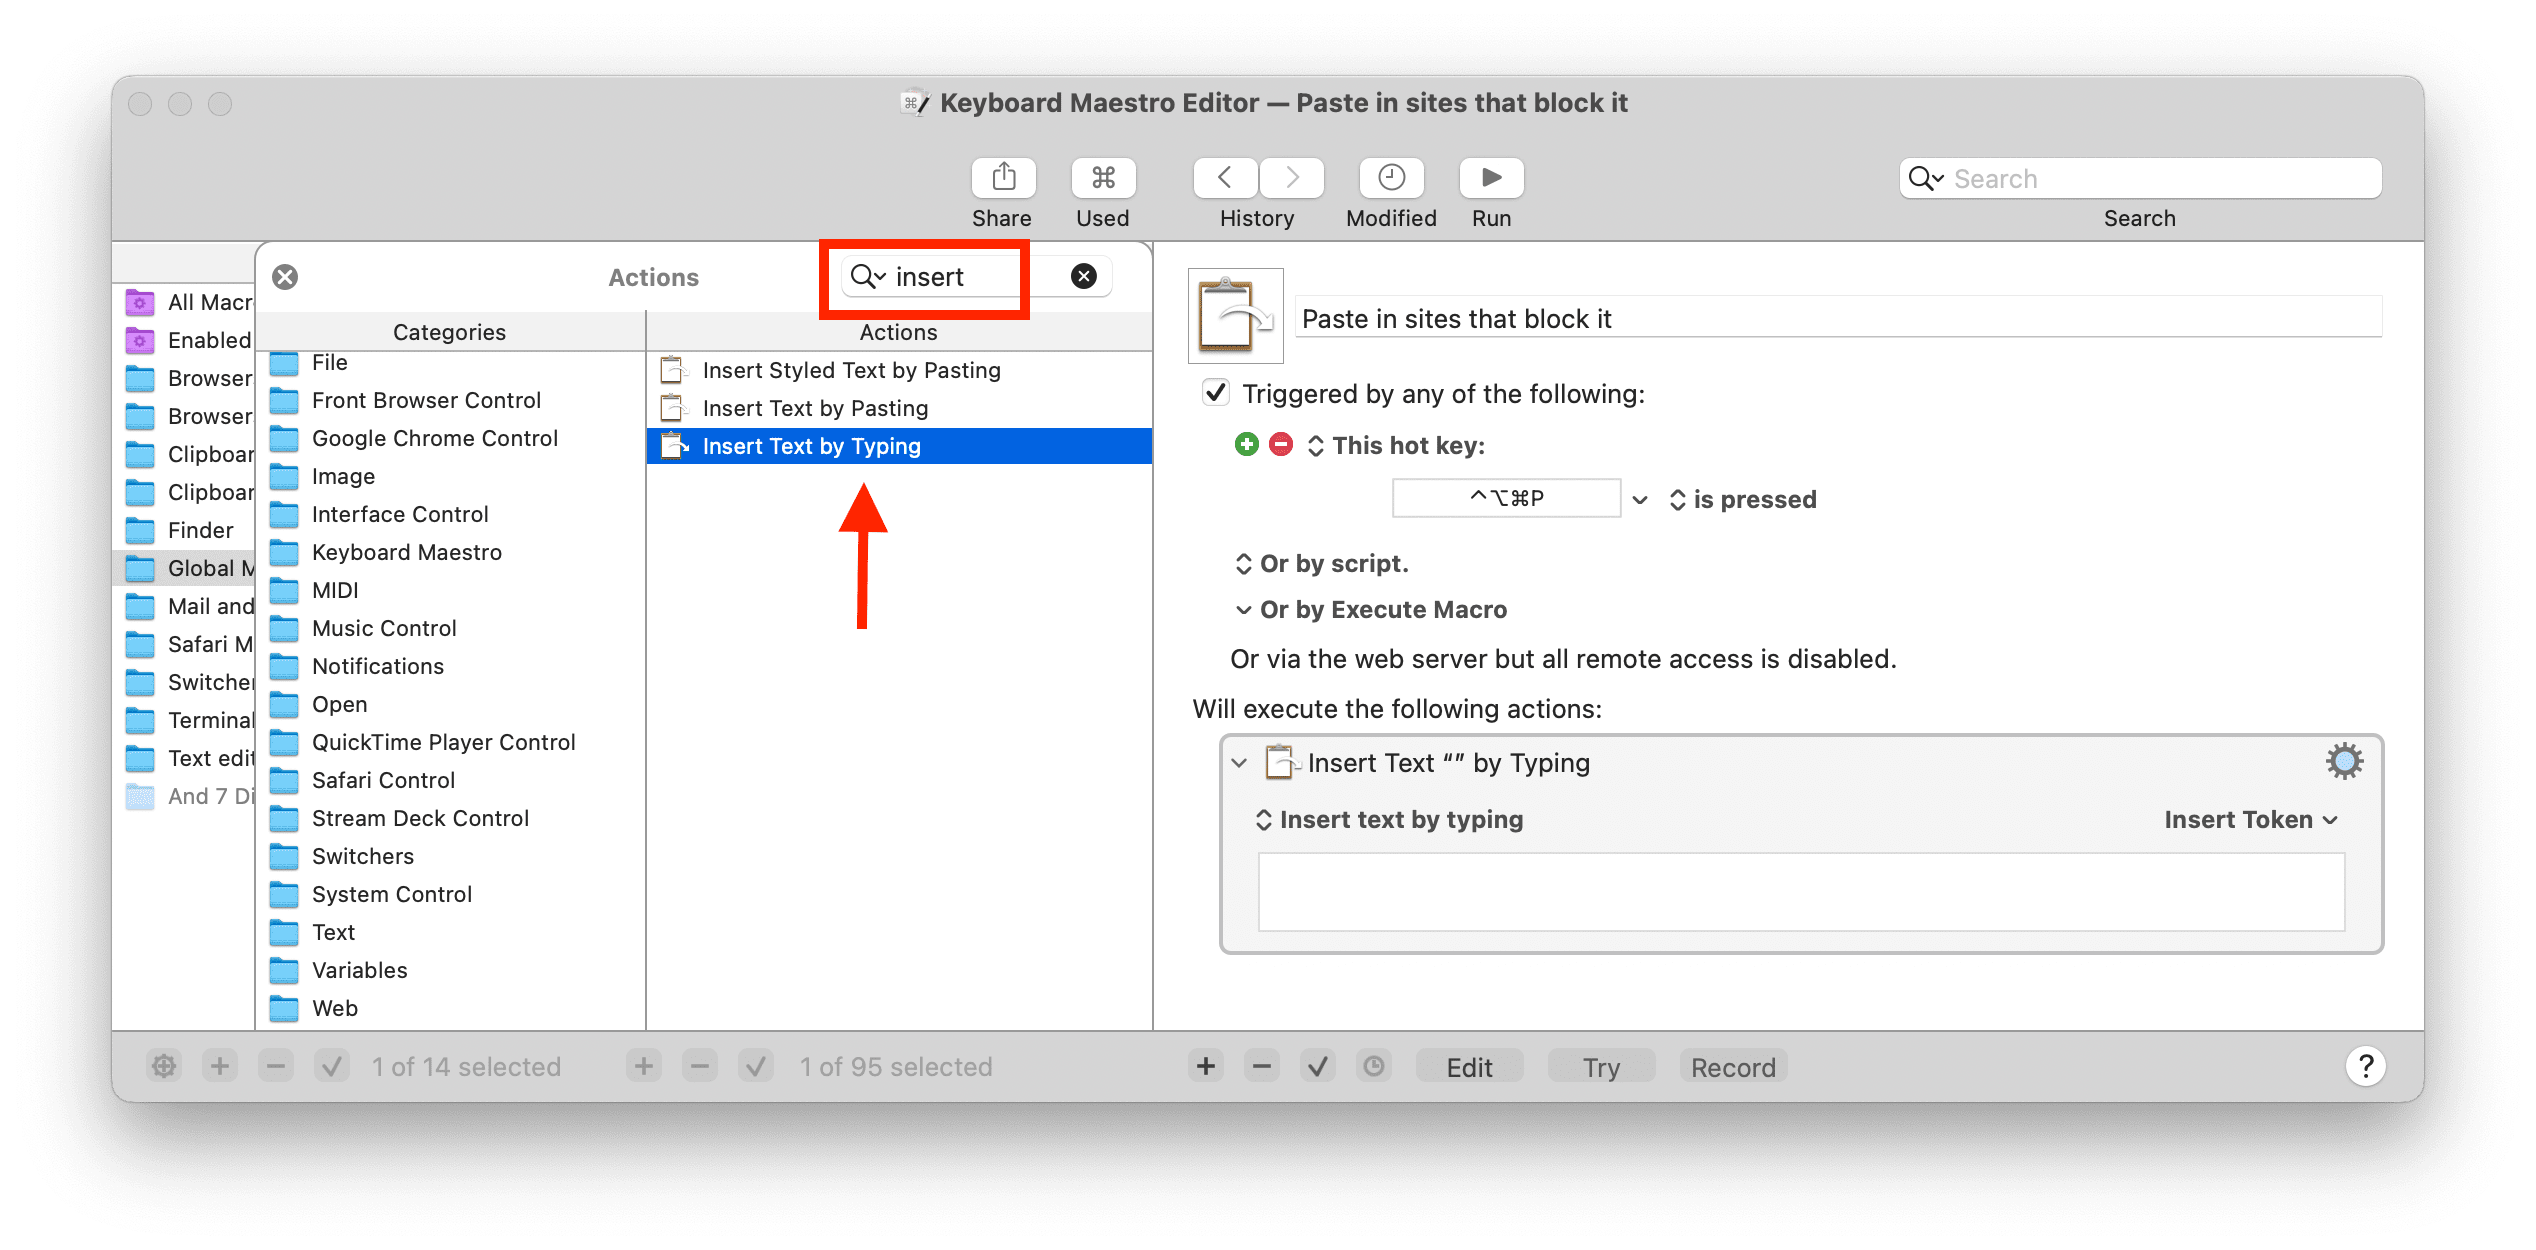Clear the insert search text
Viewport: 2536px width, 1250px height.
click(1084, 276)
